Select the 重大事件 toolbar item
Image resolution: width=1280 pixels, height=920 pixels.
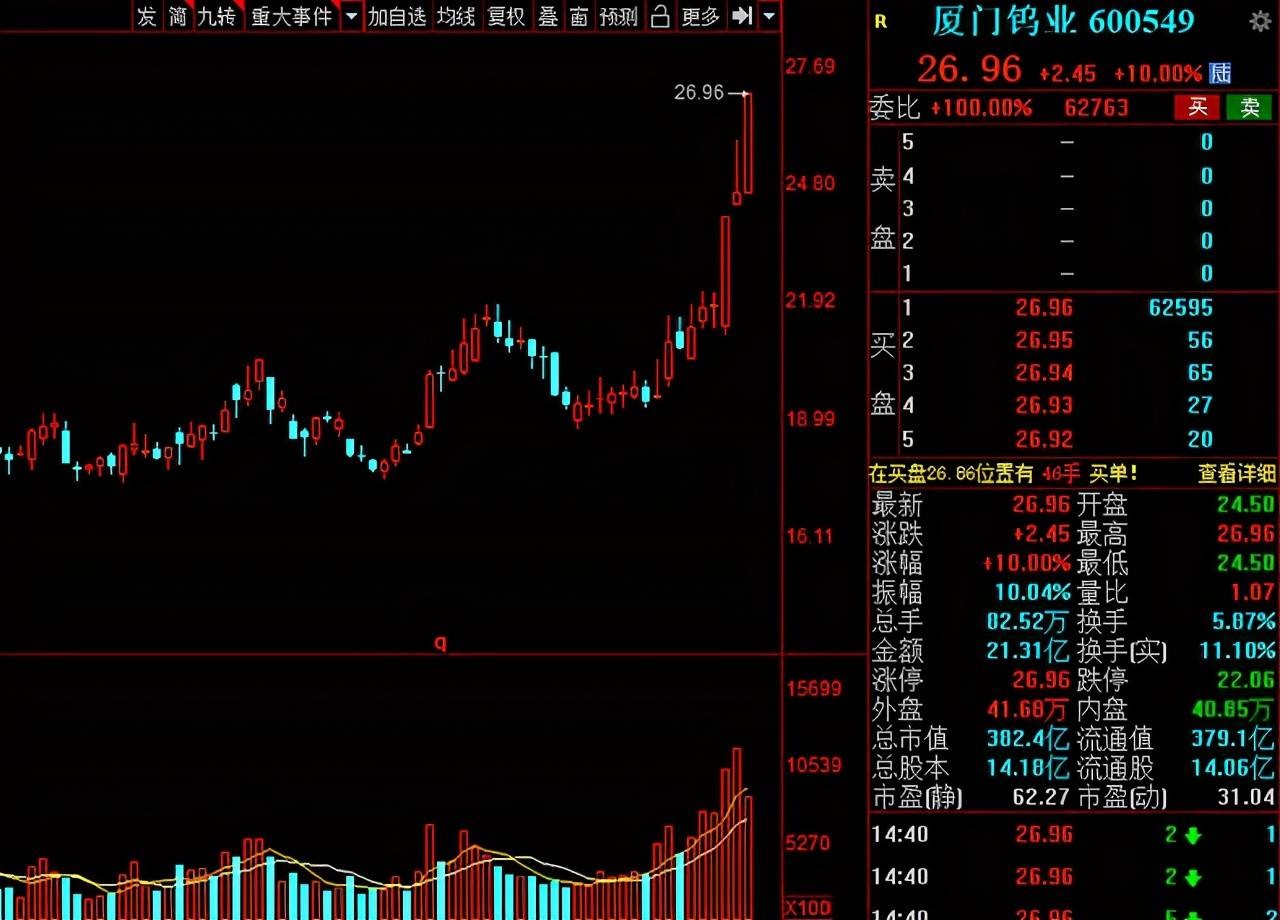point(291,16)
